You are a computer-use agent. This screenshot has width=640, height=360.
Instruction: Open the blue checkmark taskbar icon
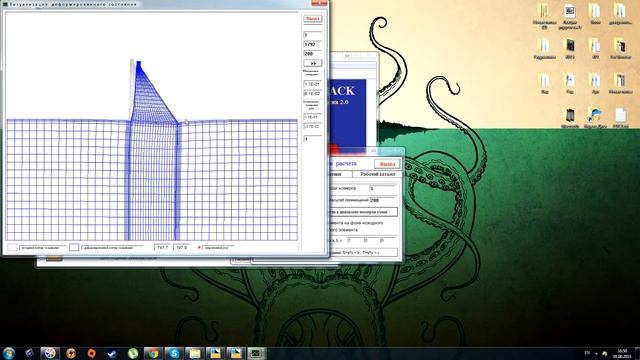112,353
